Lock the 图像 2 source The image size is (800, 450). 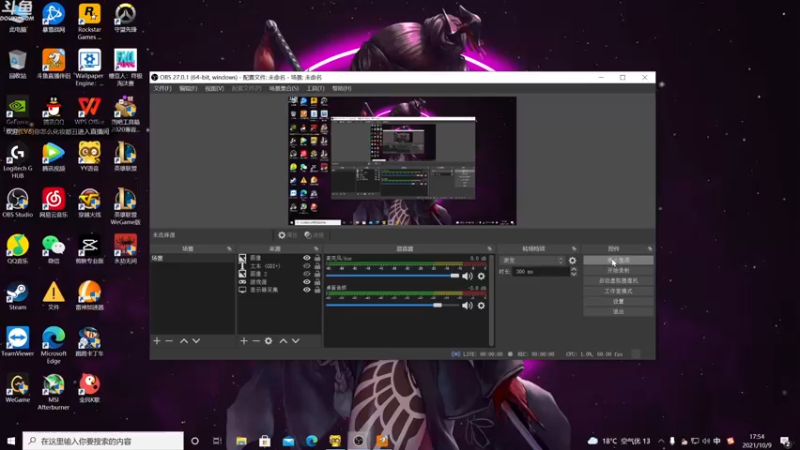coord(317,274)
